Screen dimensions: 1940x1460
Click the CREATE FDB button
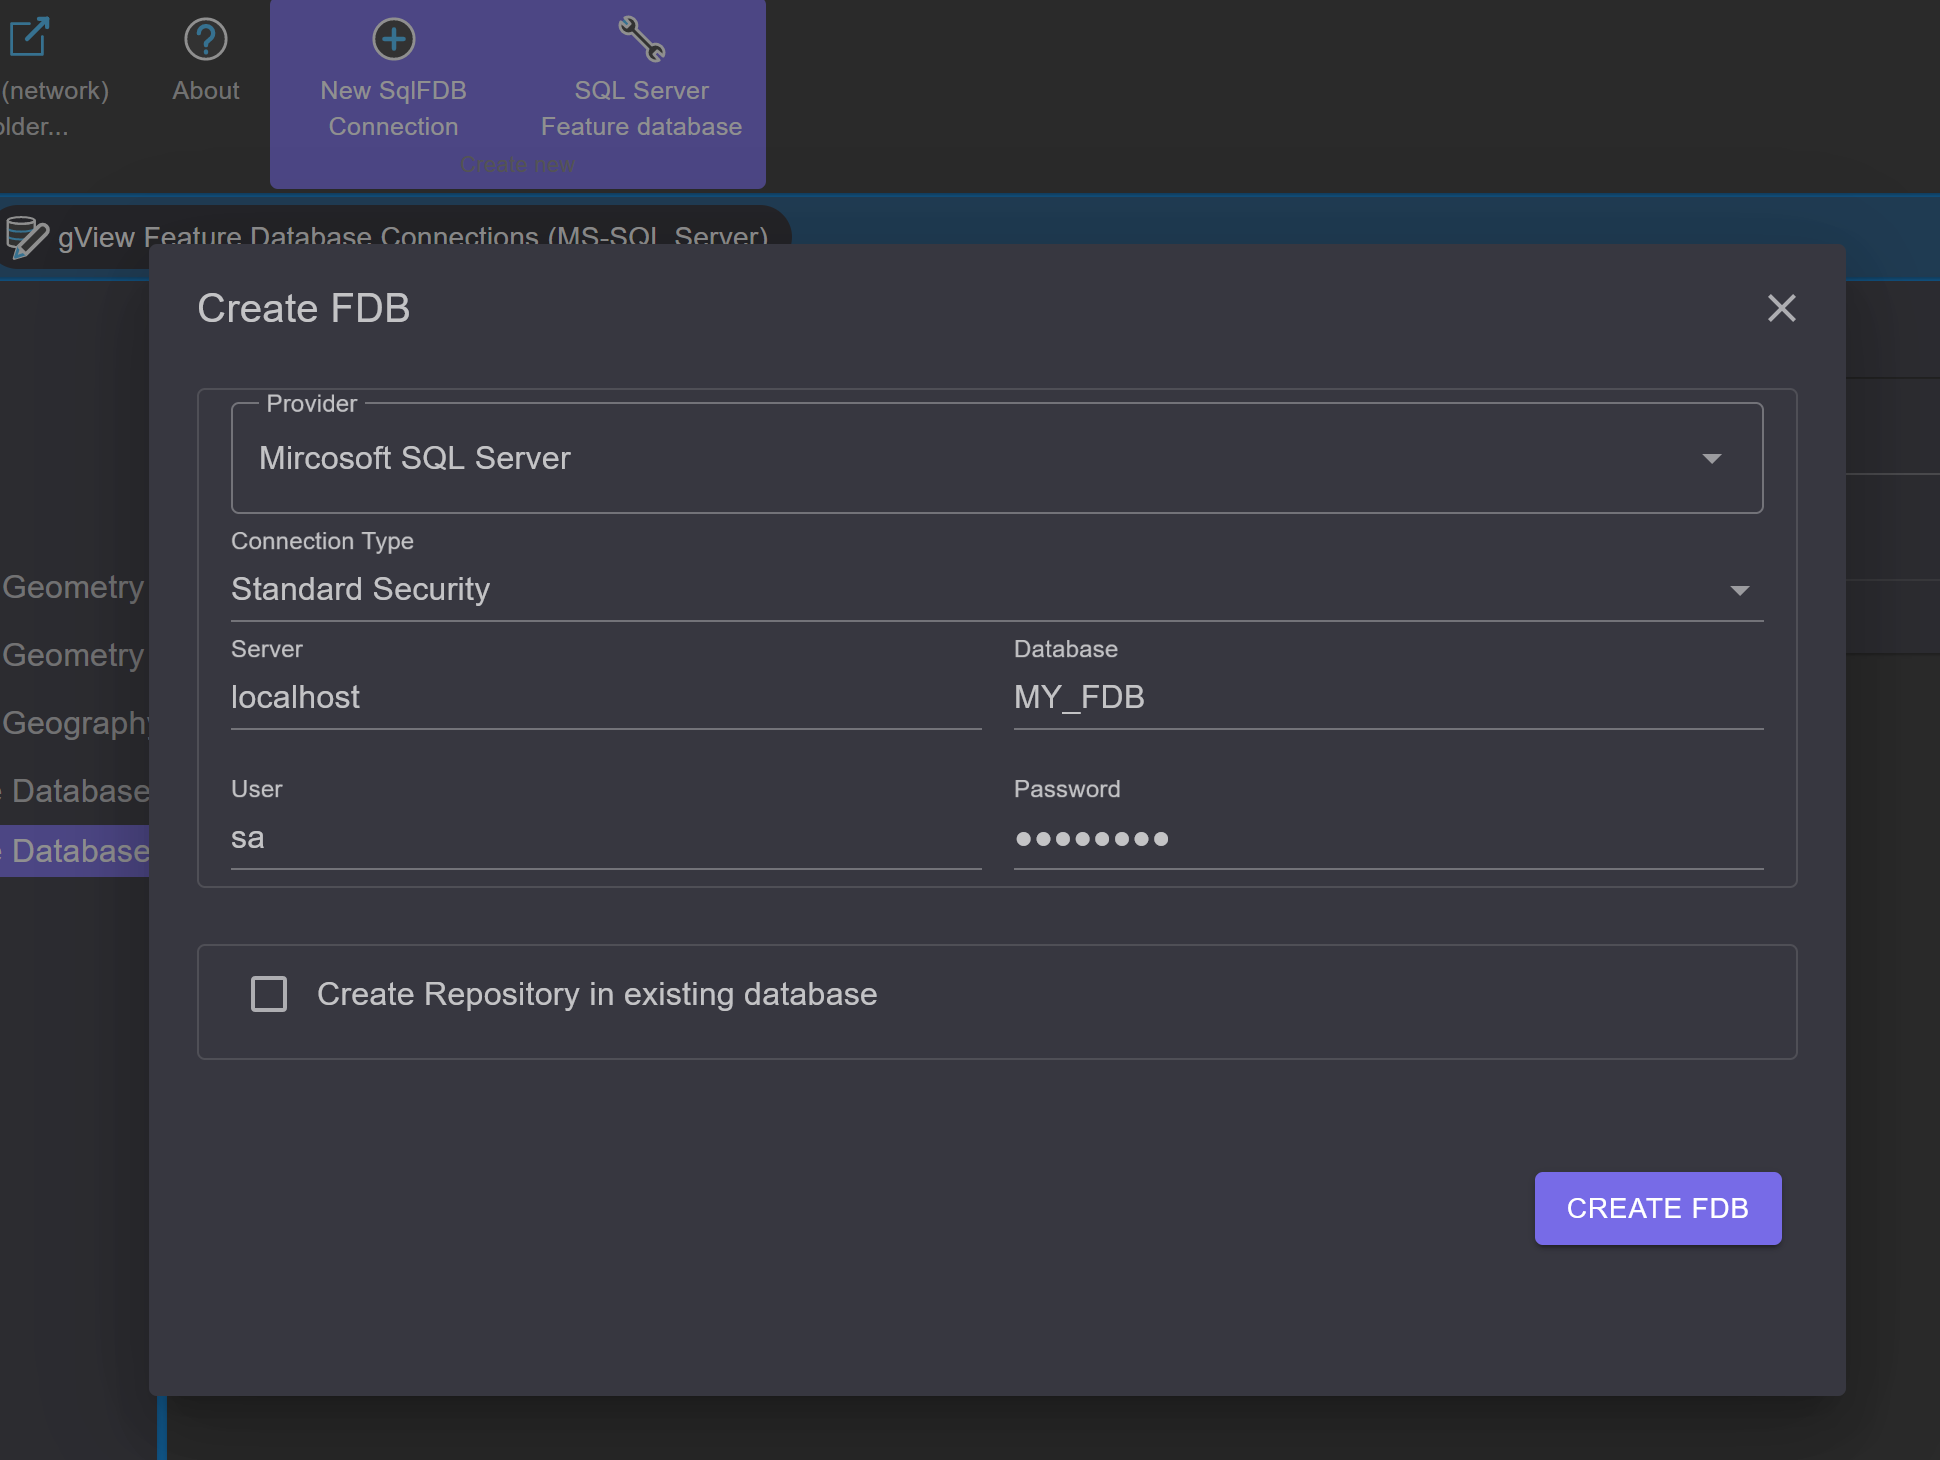(1658, 1208)
